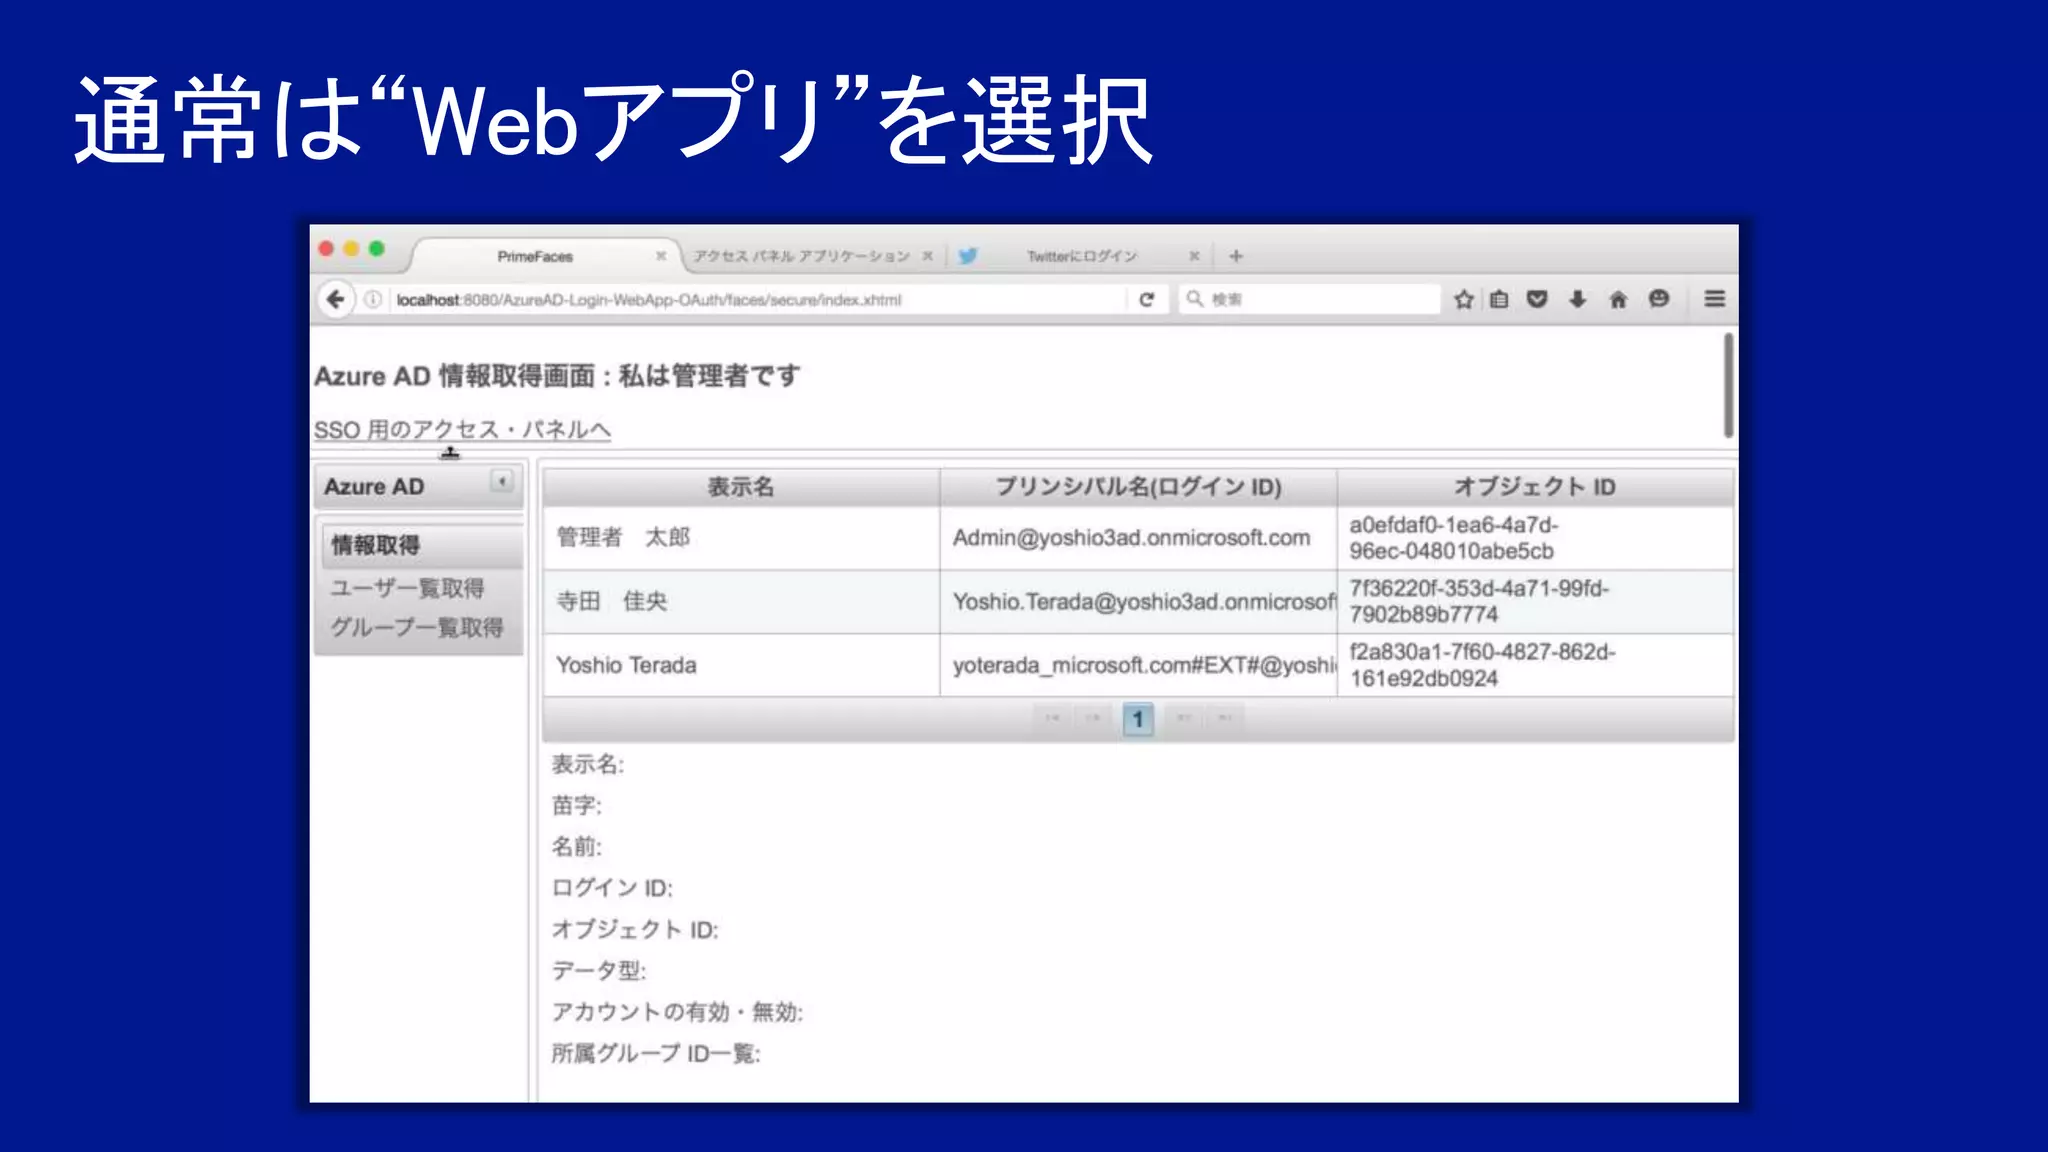Click the browser back arrow button
Viewport: 2048px width, 1152px height.
click(x=336, y=299)
